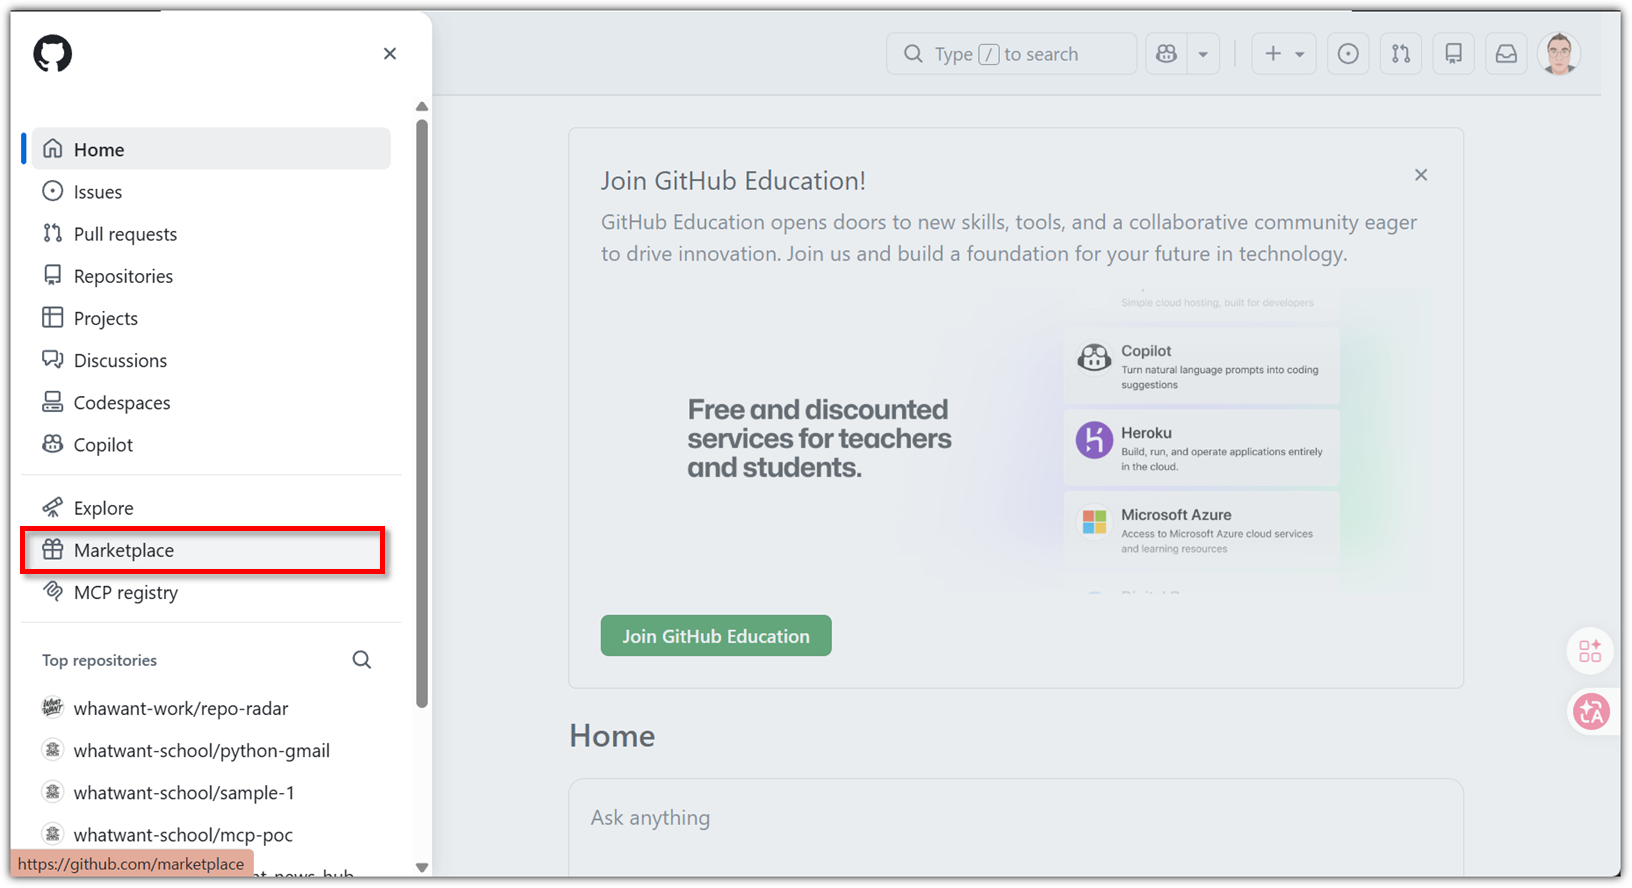Click the Projects table icon
The image size is (1632, 888).
point(53,317)
